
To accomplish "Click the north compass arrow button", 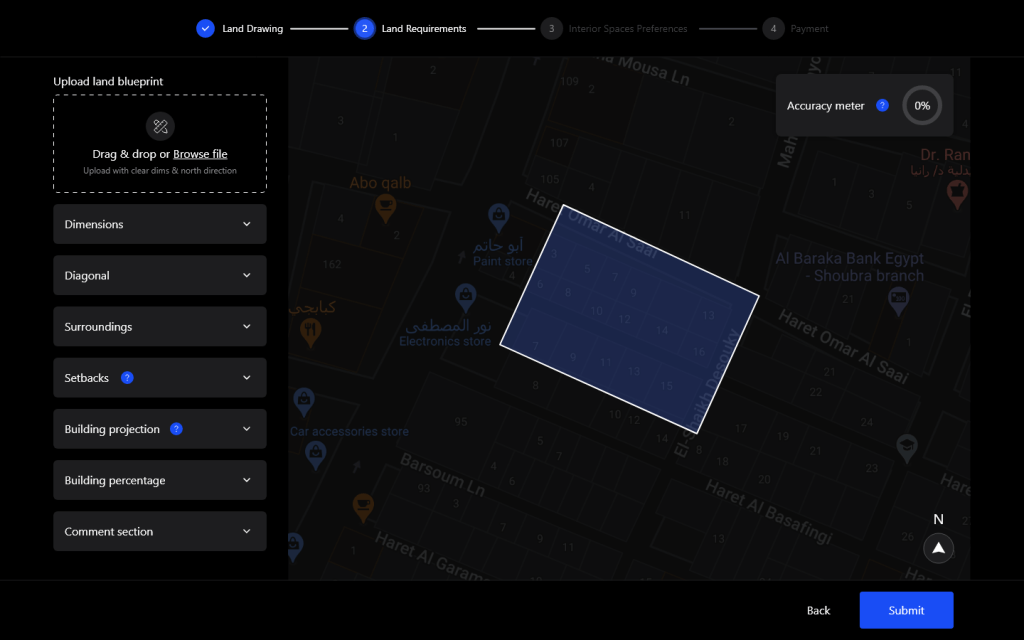I will 938,548.
